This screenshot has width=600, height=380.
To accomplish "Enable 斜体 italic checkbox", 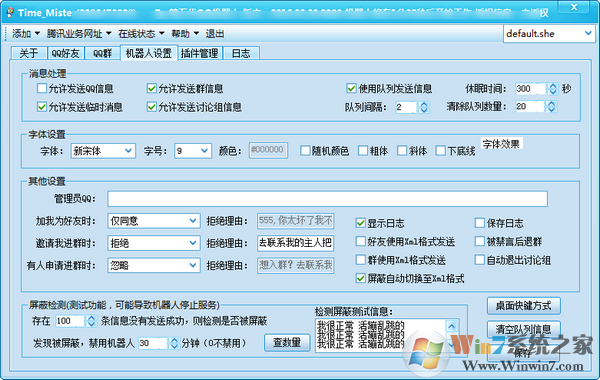I will point(402,150).
